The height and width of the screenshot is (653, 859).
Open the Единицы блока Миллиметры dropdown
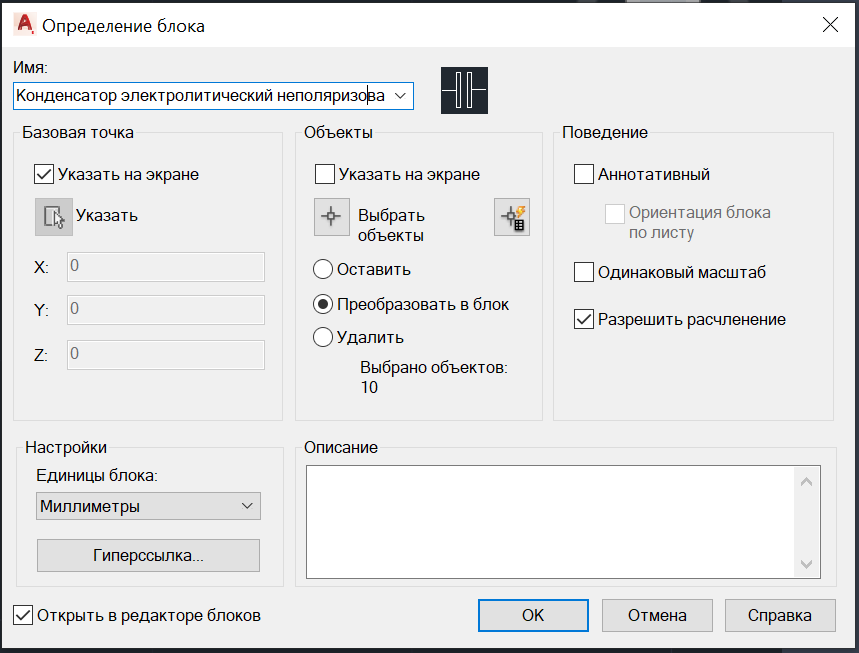click(148, 506)
